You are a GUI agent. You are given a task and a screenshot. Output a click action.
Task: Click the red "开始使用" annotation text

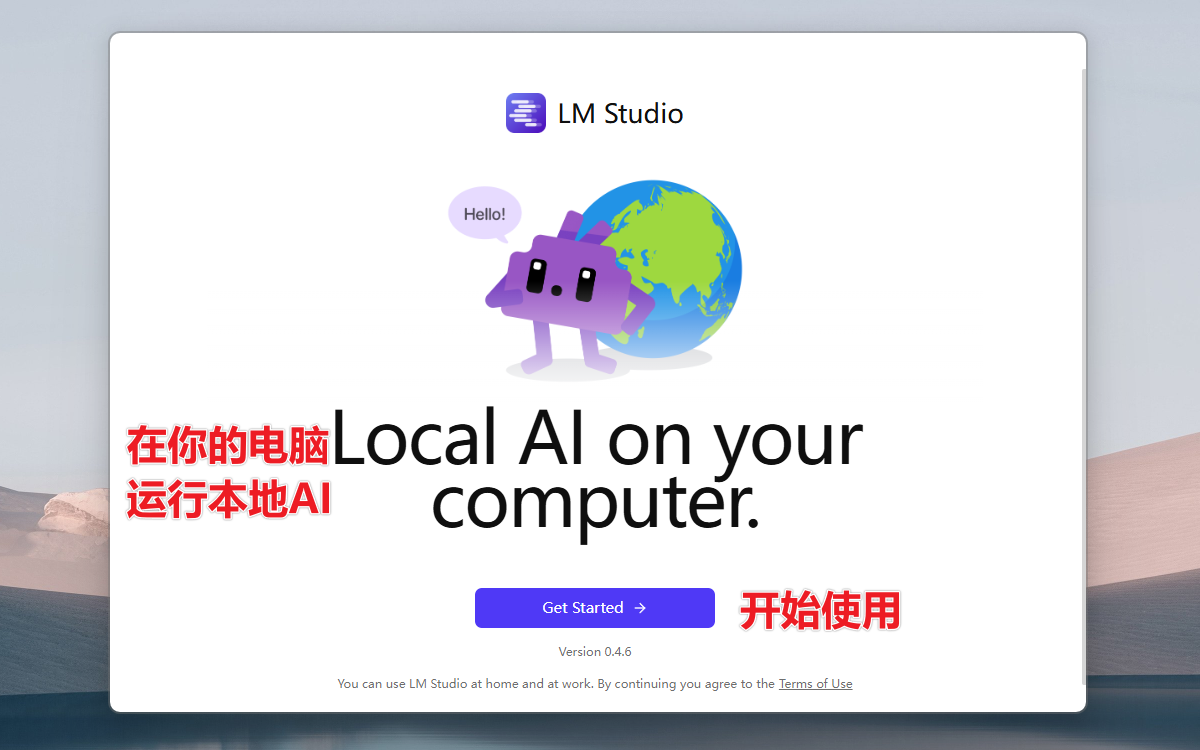pyautogui.click(x=820, y=611)
